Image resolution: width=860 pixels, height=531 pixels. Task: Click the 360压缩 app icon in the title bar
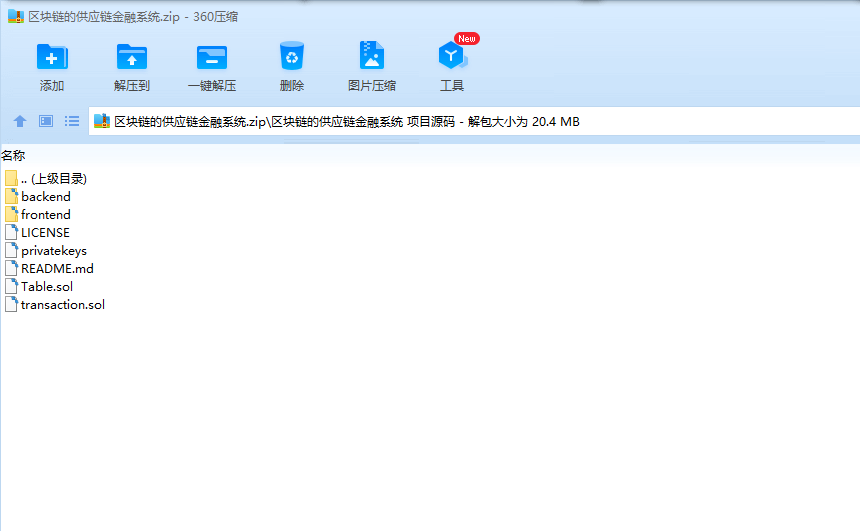pos(16,16)
